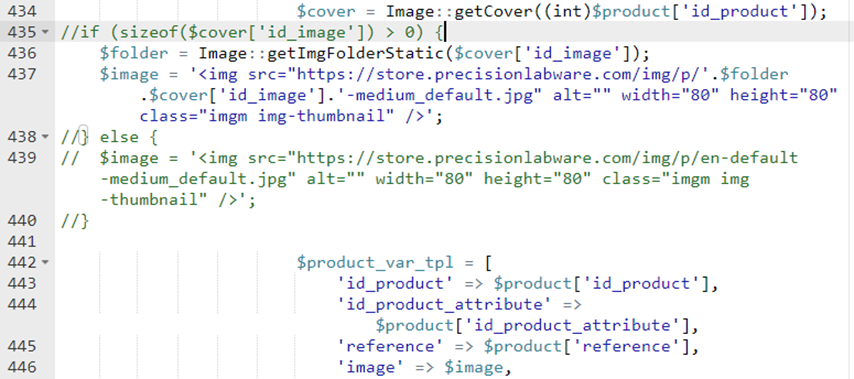854x379 pixels.
Task: Click 'reference' array key on line 445
Action: [390, 347]
